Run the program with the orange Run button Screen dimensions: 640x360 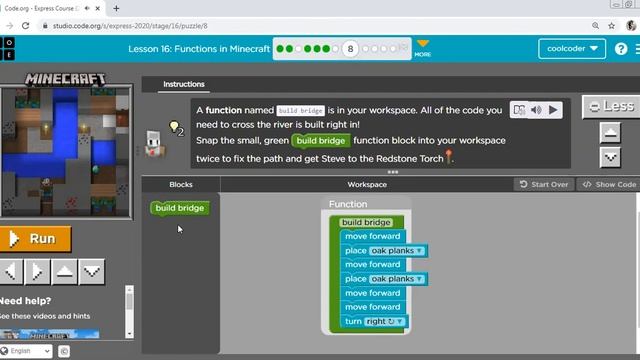35,239
